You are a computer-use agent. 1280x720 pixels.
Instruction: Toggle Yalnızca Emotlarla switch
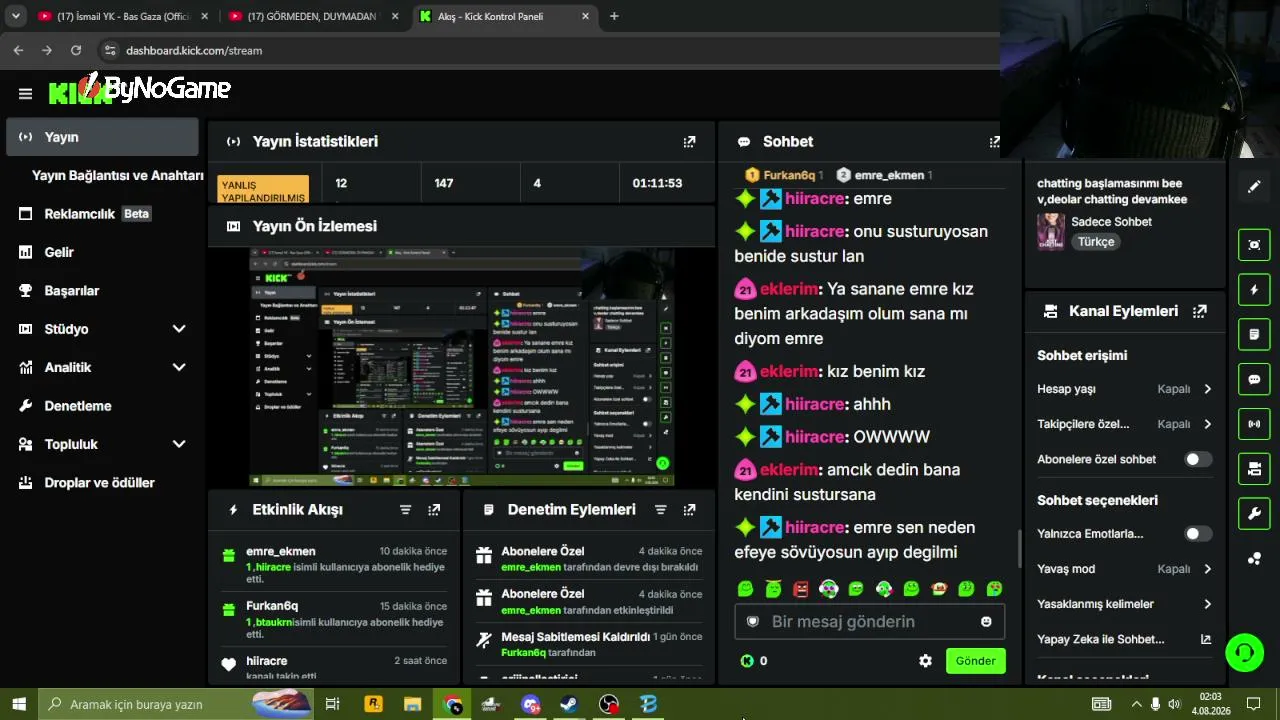1198,534
